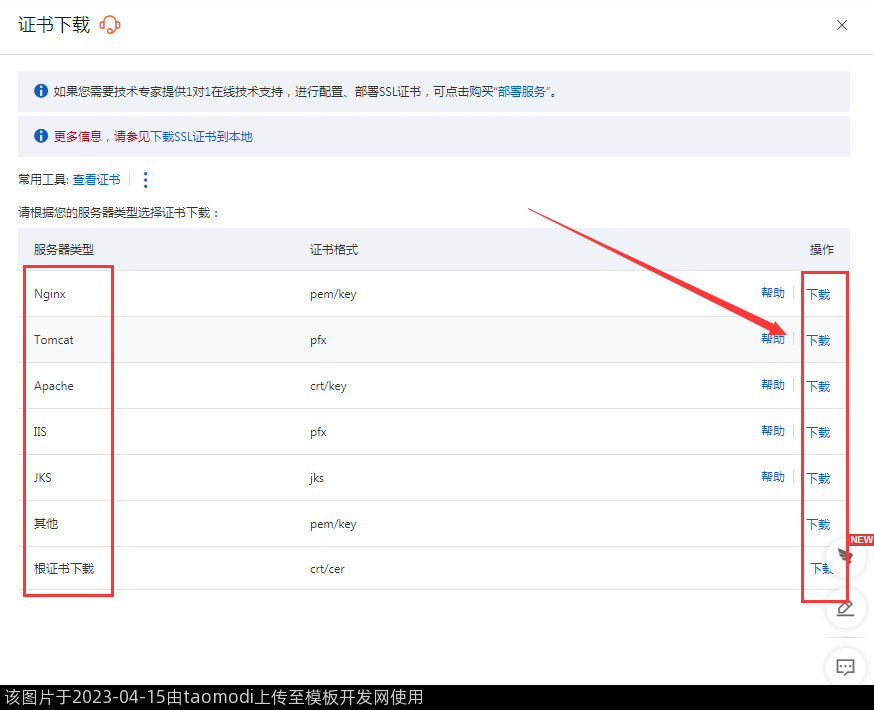Click the customer service headset icon
874x710 pixels.
pyautogui.click(x=110, y=25)
